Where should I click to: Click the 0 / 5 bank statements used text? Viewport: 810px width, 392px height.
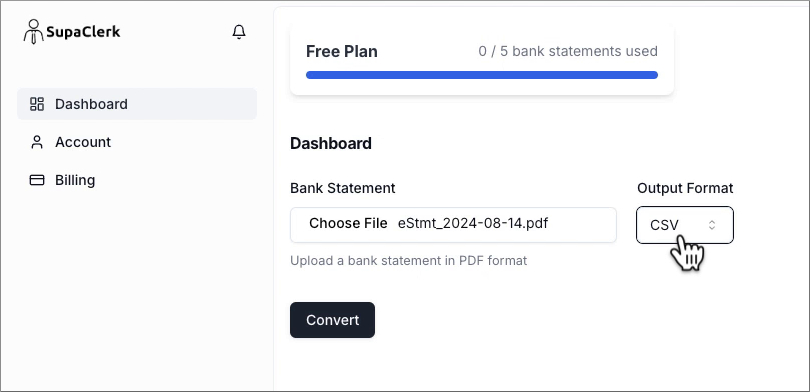tap(568, 51)
